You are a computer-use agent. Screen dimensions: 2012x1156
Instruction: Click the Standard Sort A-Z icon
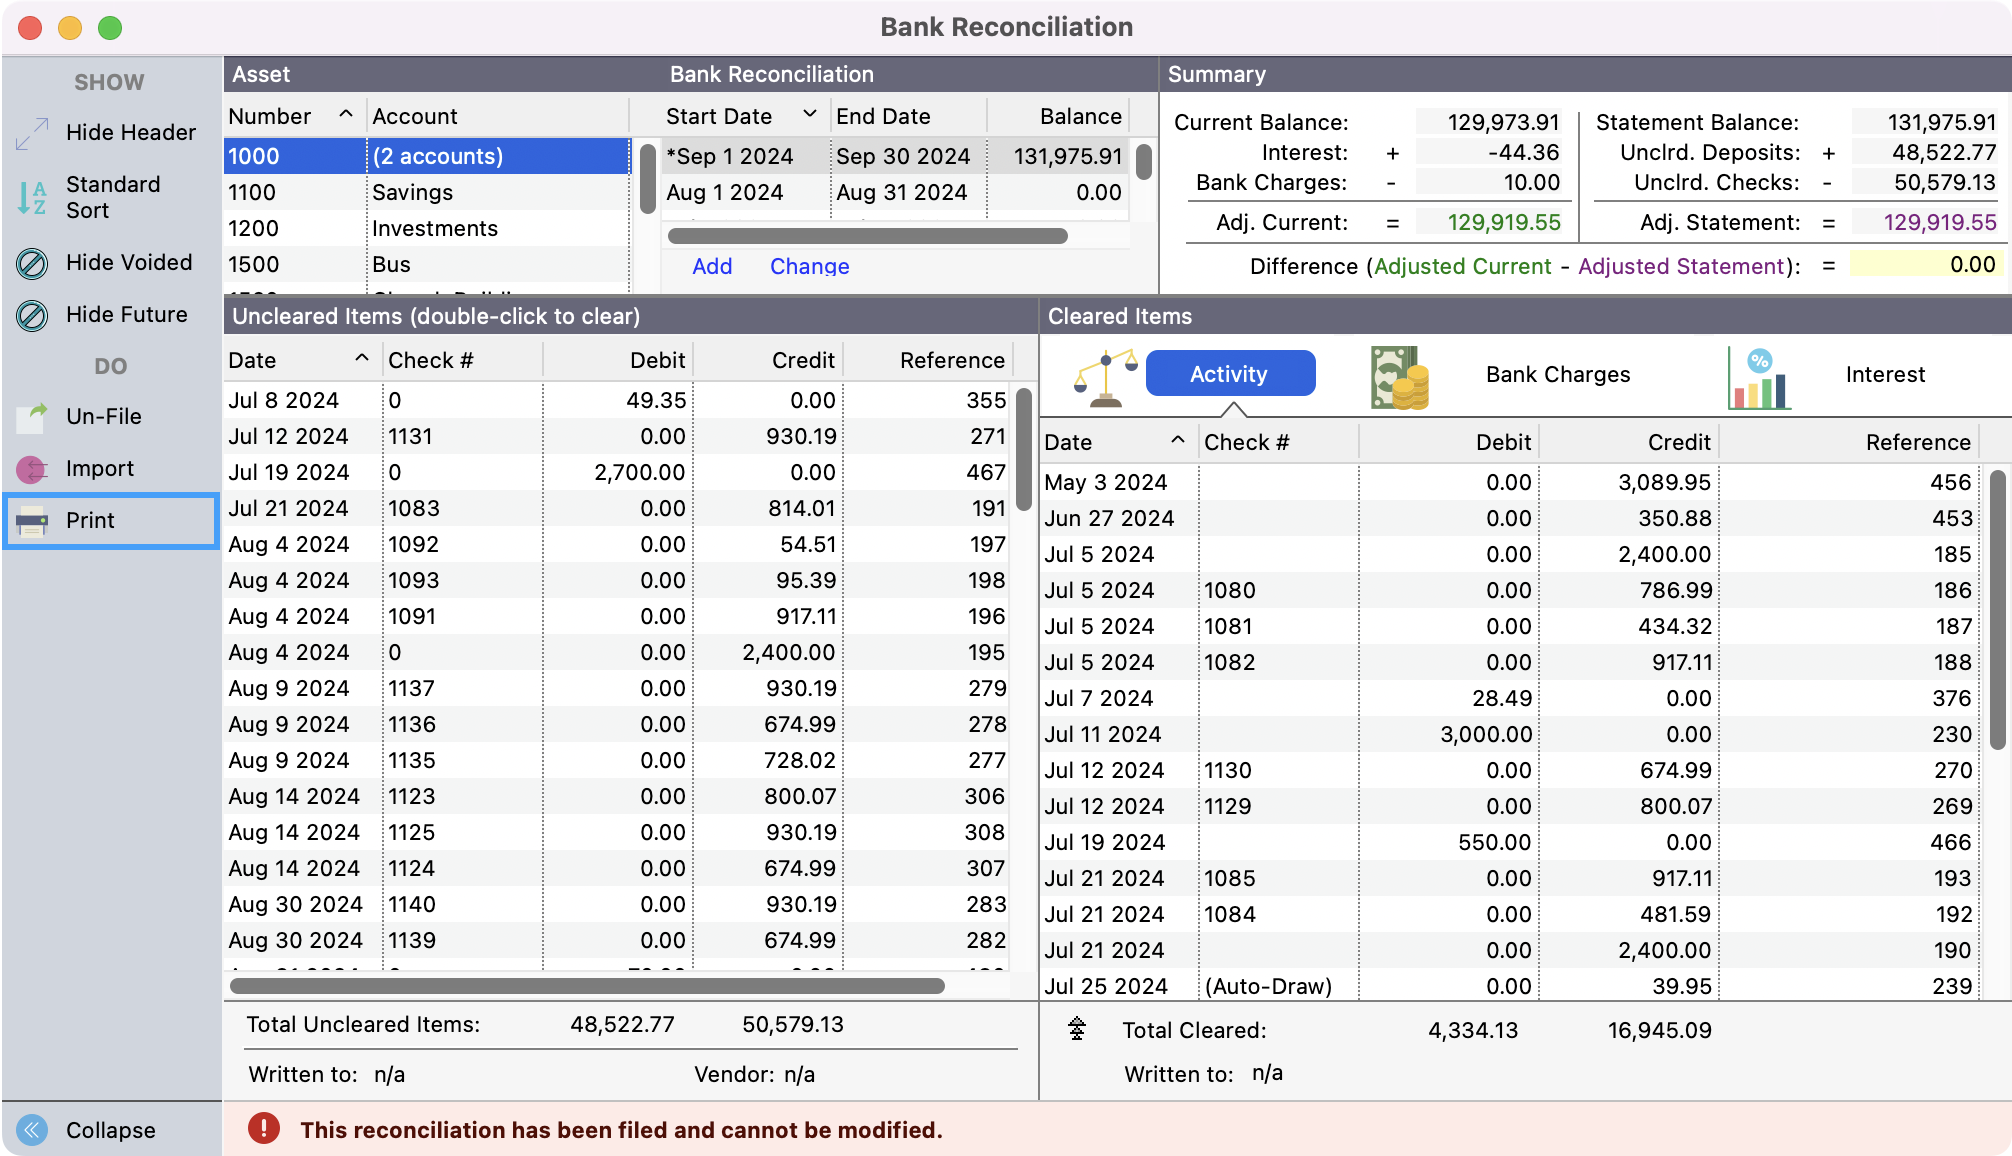[x=32, y=198]
